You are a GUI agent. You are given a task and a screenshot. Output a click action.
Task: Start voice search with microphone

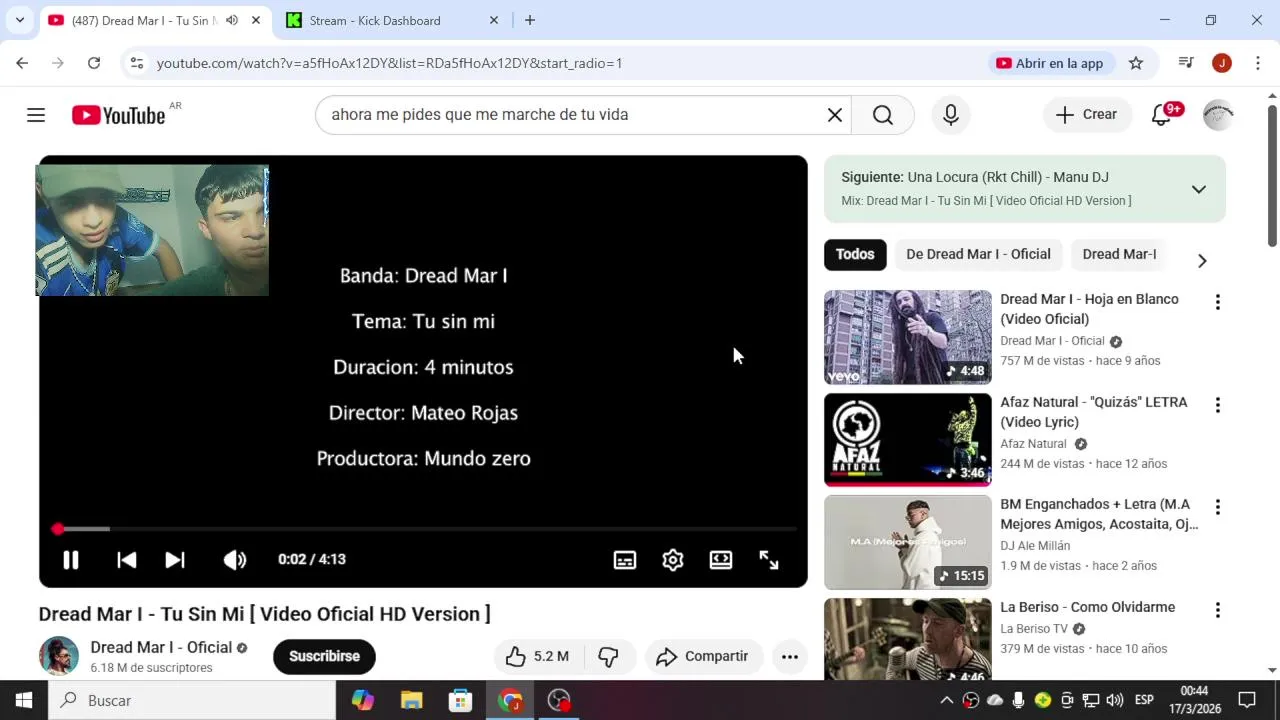click(951, 115)
